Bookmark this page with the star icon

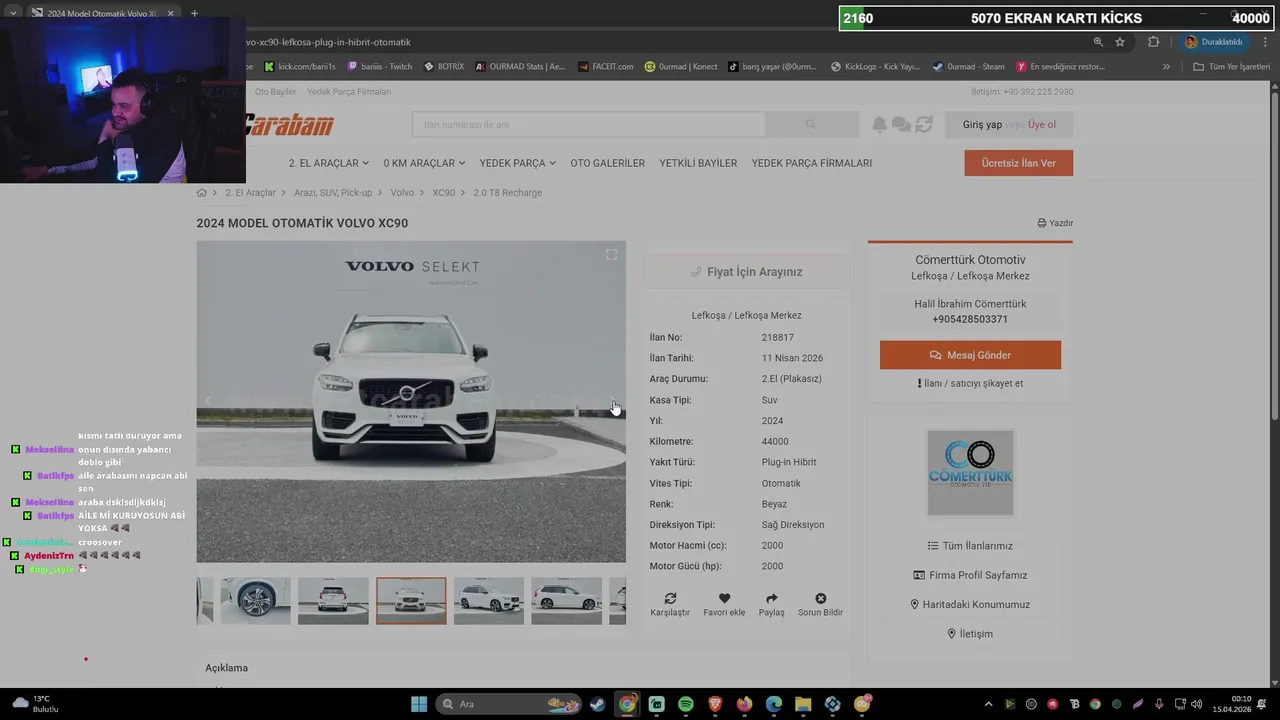[x=1120, y=42]
